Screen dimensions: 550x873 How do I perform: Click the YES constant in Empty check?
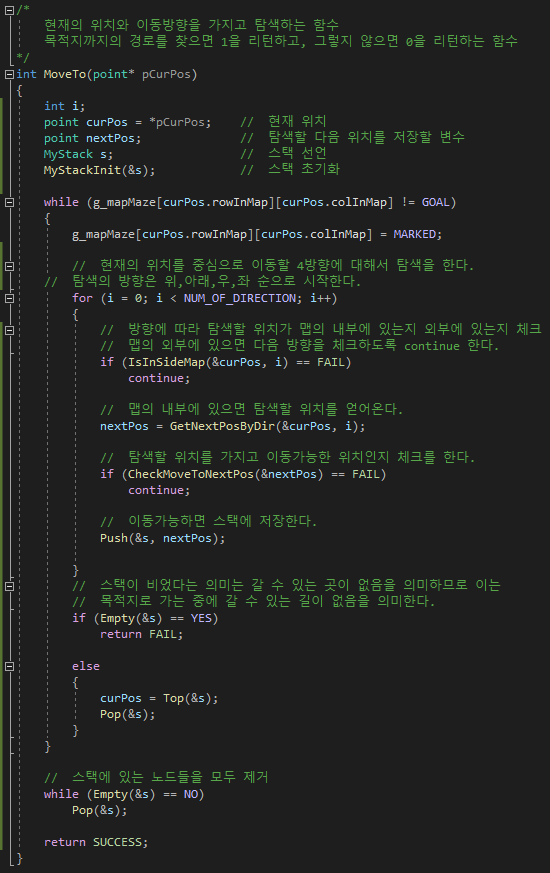coord(201,618)
